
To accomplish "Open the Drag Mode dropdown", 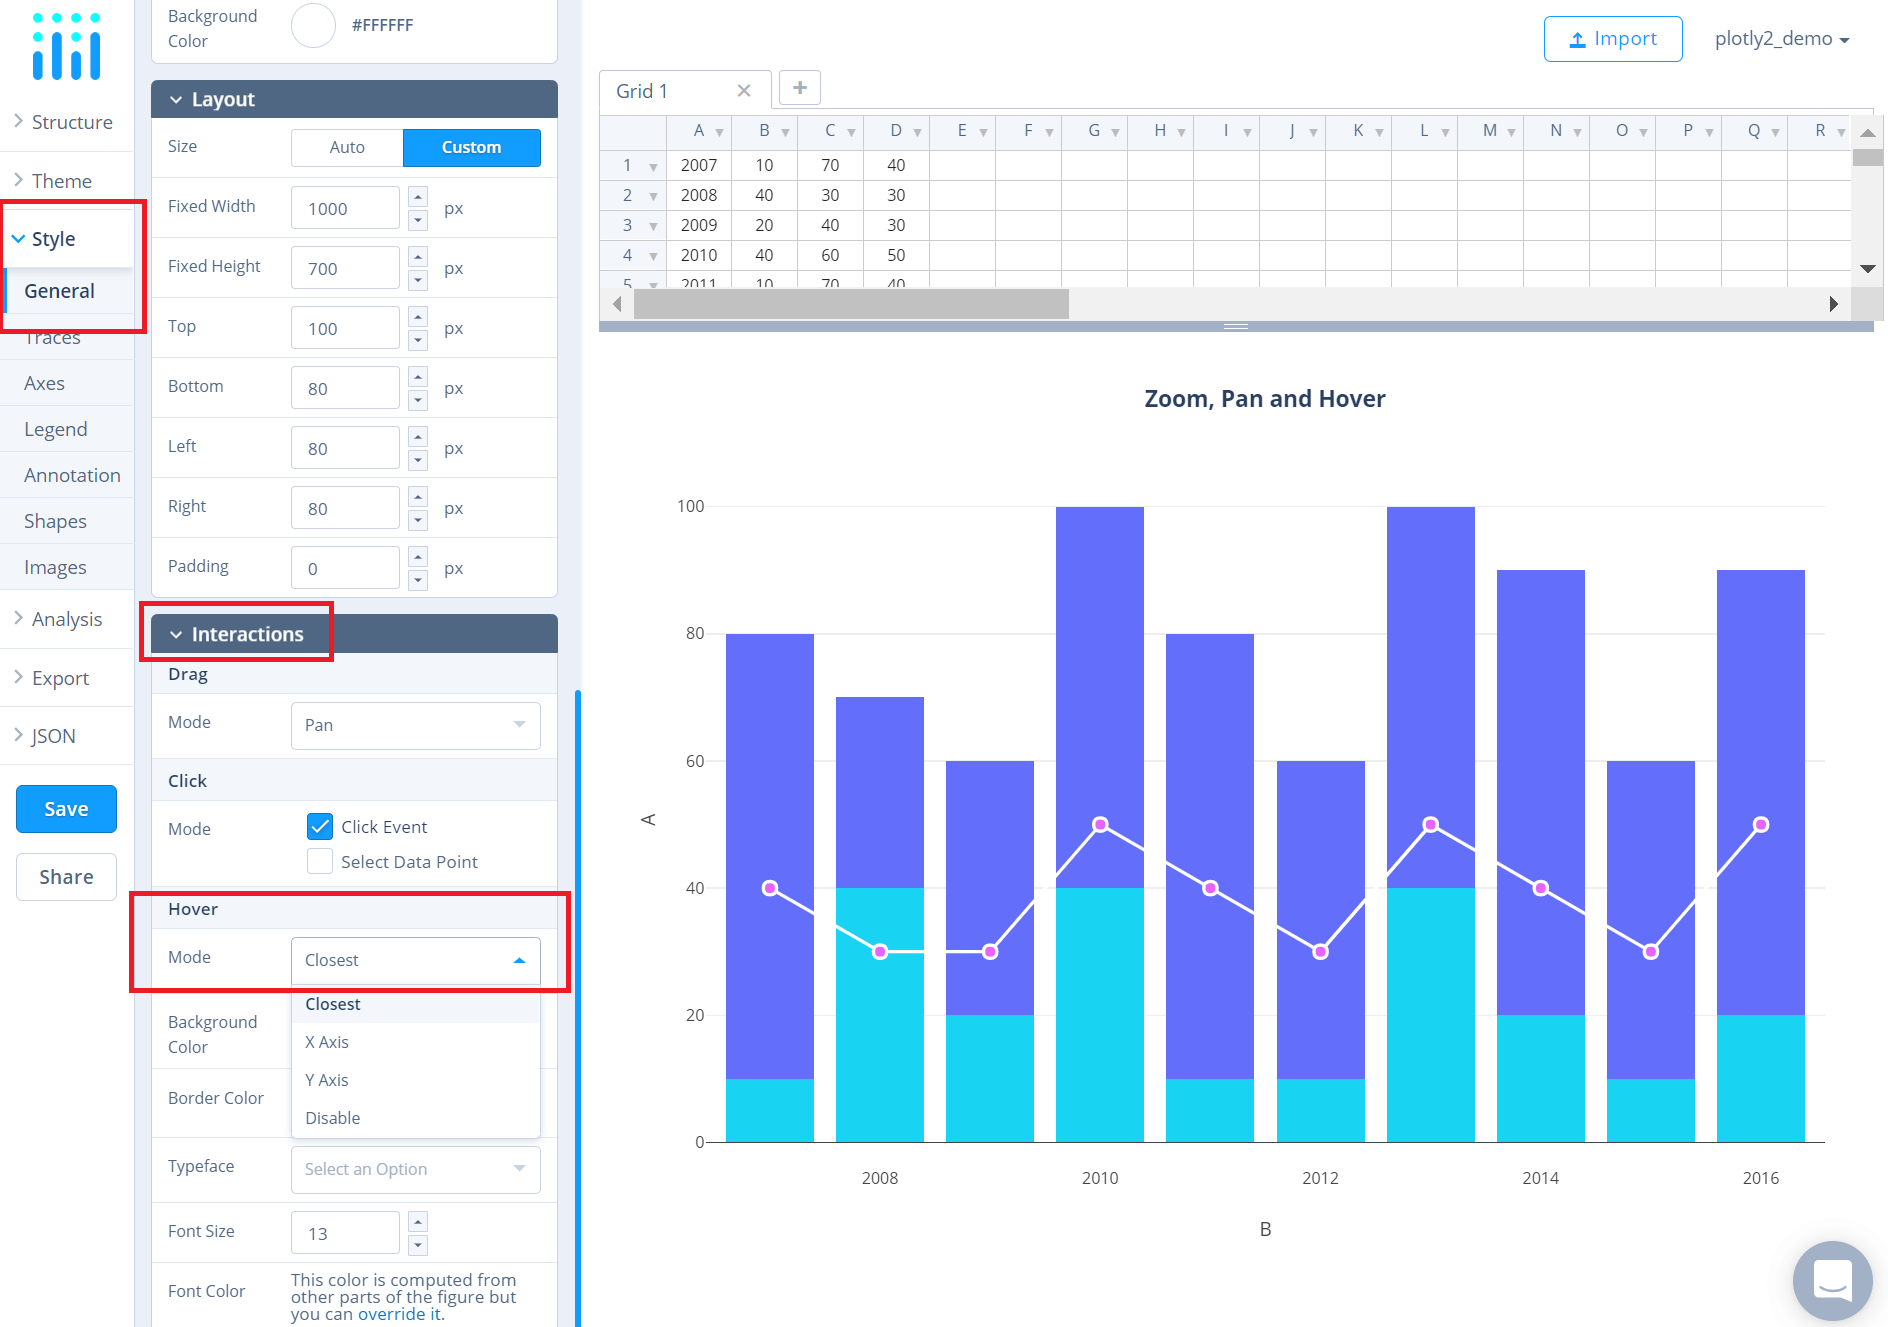I will [x=416, y=725].
